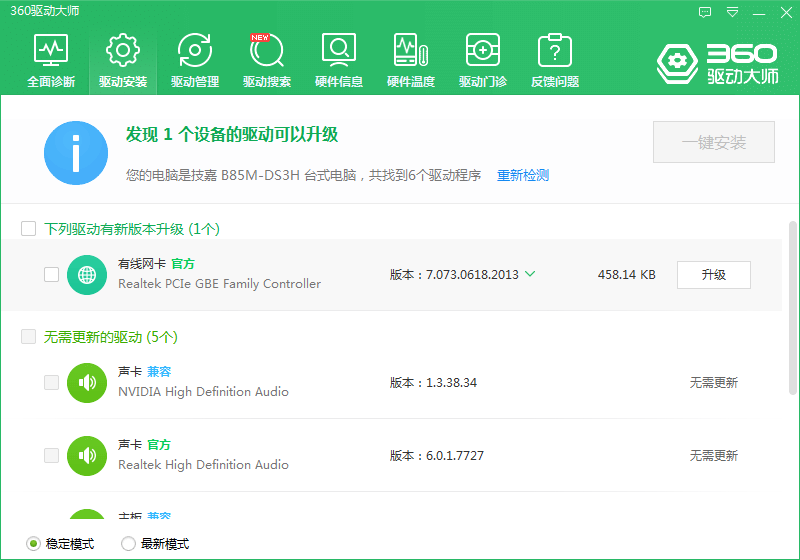800x560 pixels.
Task: Select the 最新模式 radio button
Action: 128,544
